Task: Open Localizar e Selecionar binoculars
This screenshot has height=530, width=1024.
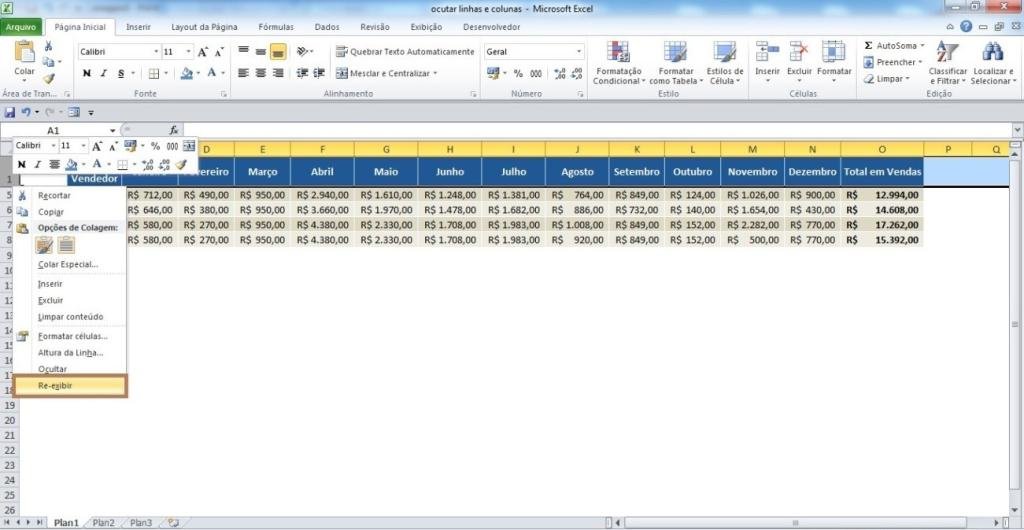Action: coord(991,53)
